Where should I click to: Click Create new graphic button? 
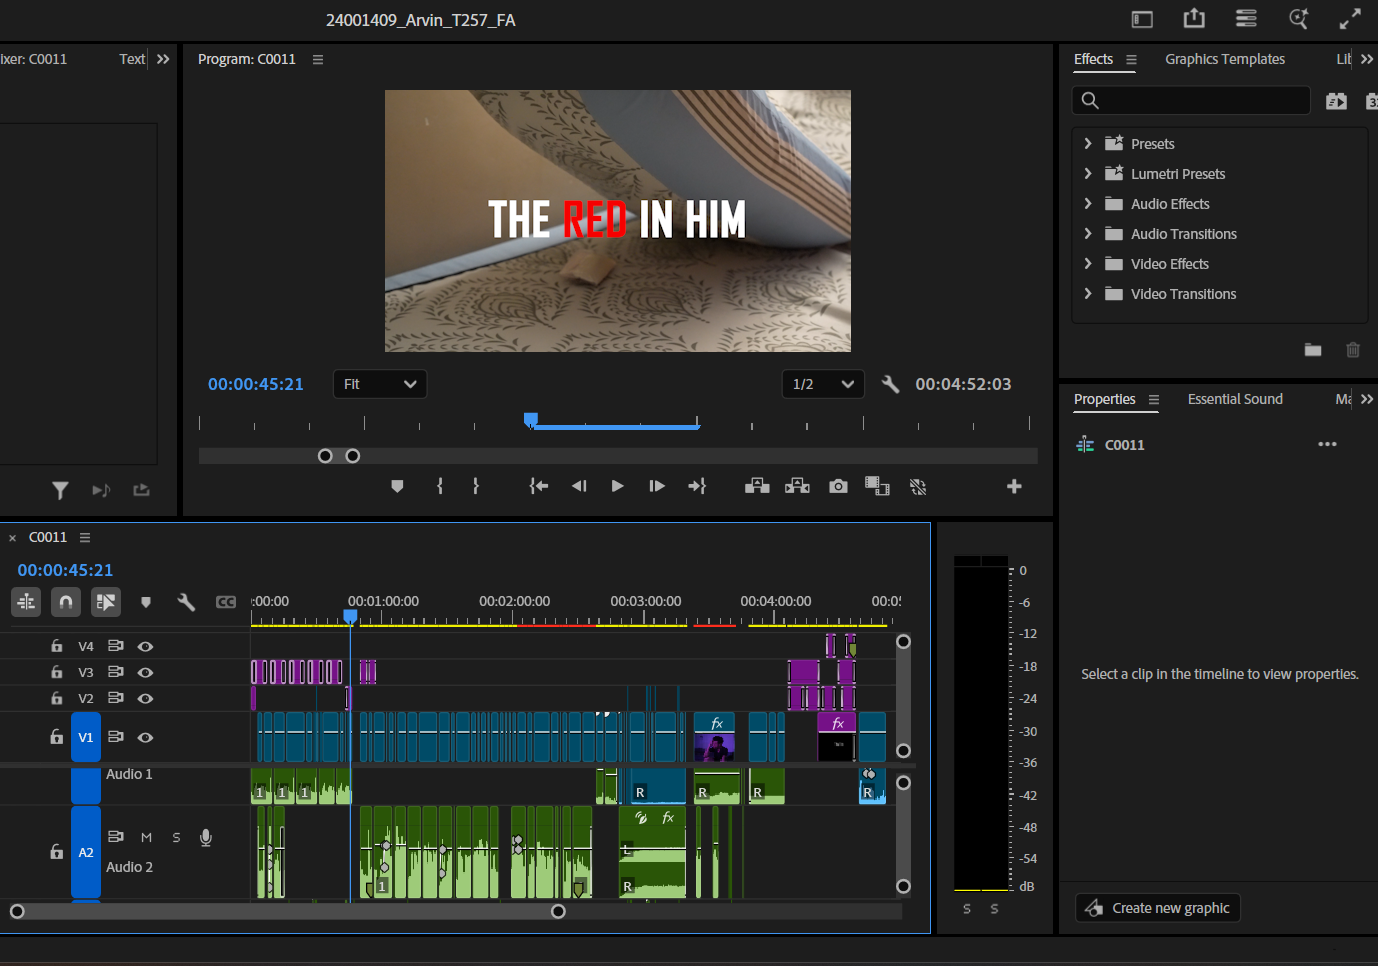(x=1158, y=908)
